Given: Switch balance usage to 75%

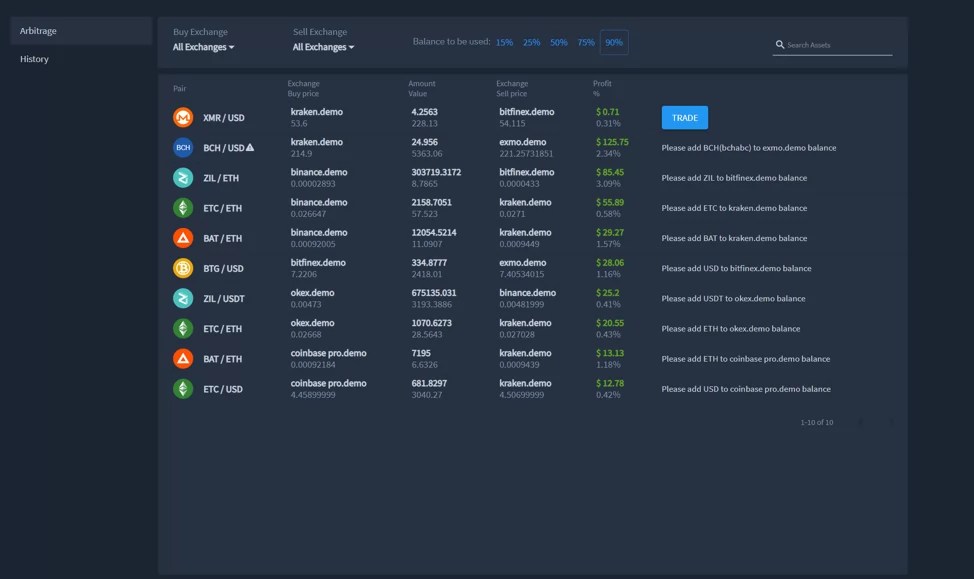Looking at the screenshot, I should pyautogui.click(x=587, y=42).
